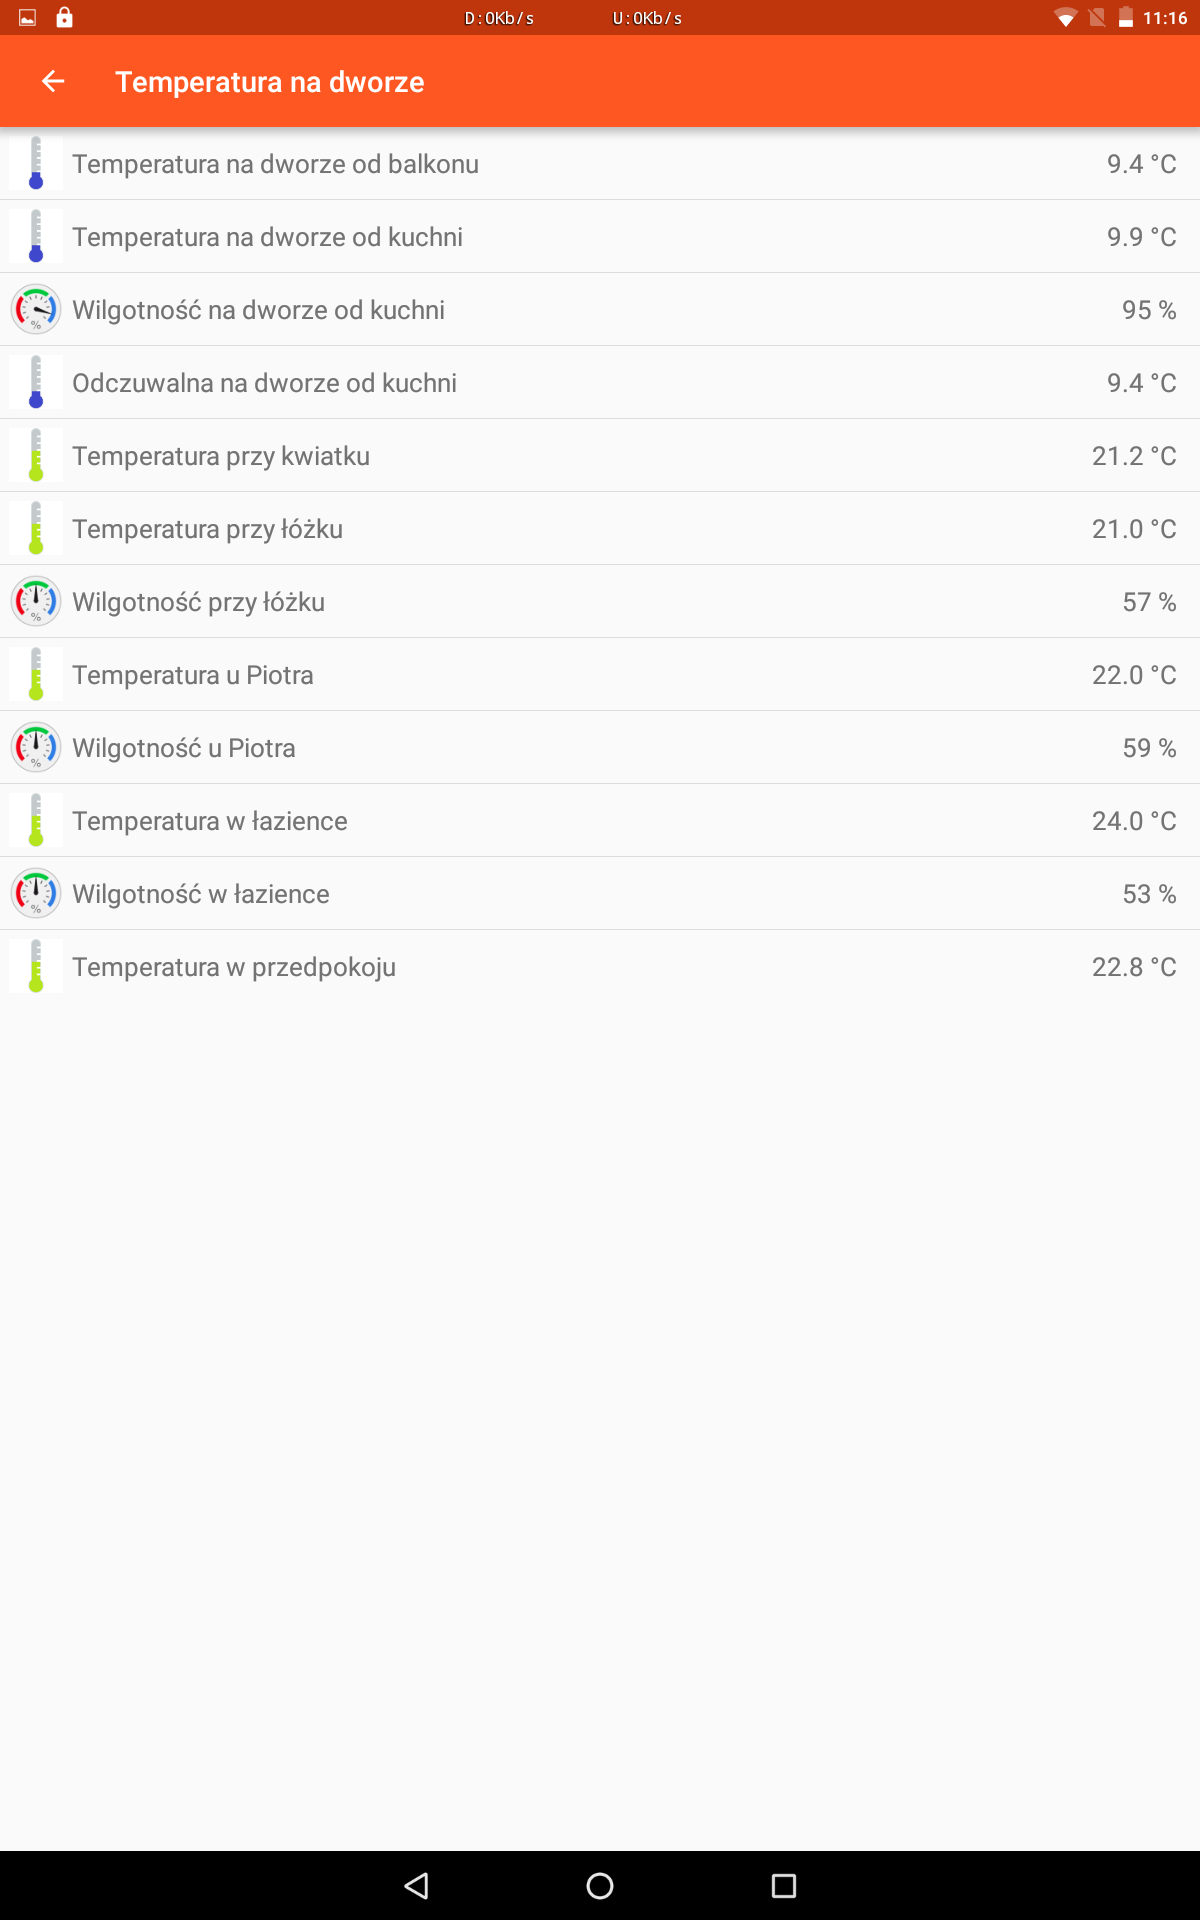Open the 9.4 °C balcony reading
This screenshot has height=1920, width=1200.
(1141, 164)
